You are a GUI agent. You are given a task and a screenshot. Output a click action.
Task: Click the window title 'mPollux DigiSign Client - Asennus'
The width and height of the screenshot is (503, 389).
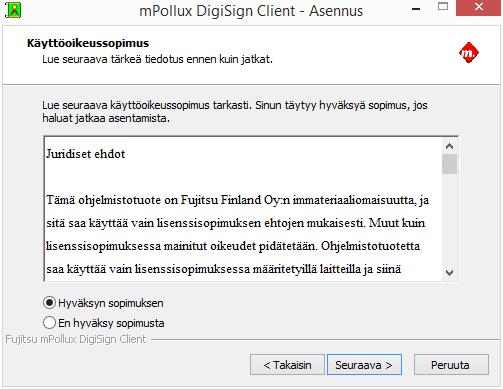pos(251,11)
